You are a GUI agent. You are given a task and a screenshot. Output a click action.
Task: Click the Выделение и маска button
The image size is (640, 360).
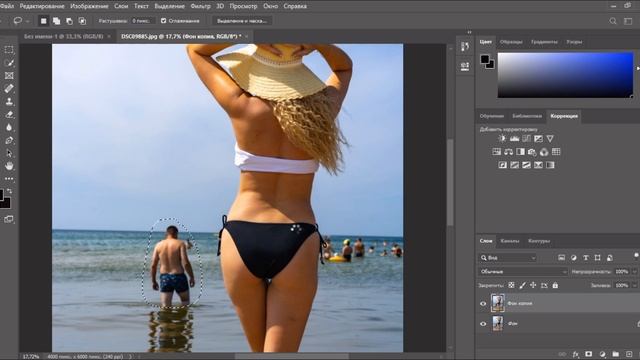pyautogui.click(x=242, y=21)
